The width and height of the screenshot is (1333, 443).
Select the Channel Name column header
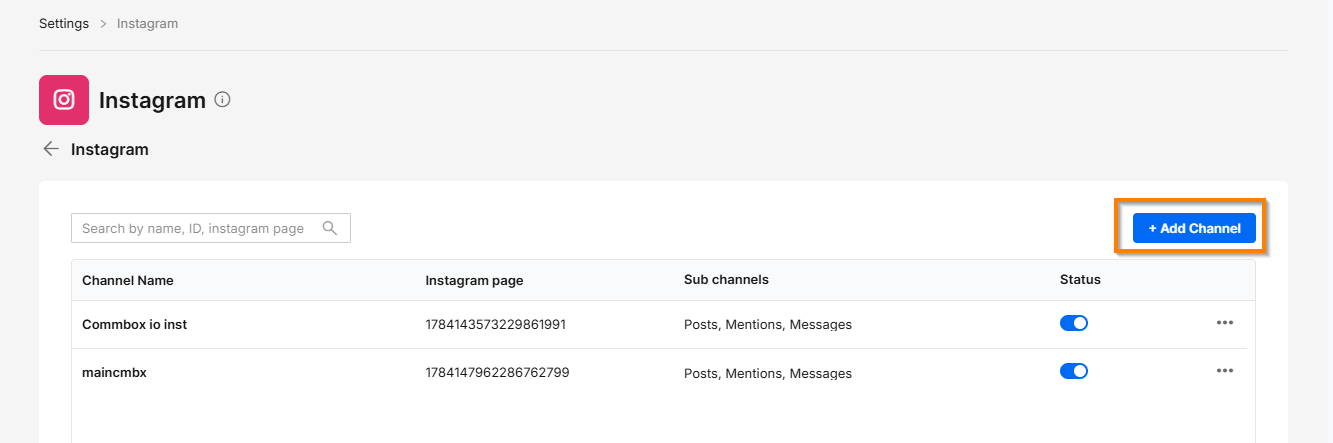pos(128,280)
